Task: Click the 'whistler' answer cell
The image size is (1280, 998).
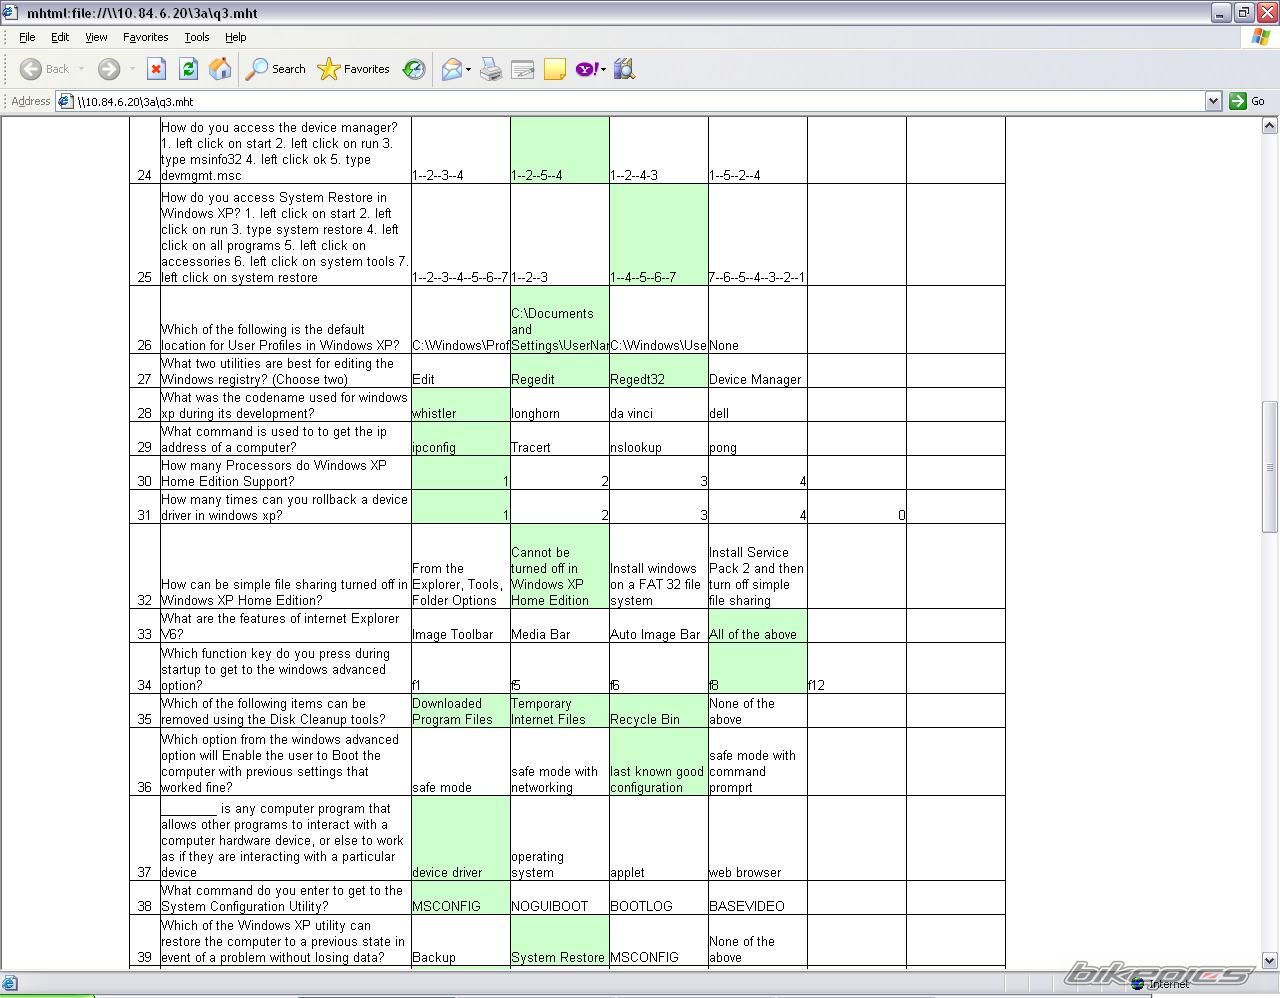Action: point(460,405)
